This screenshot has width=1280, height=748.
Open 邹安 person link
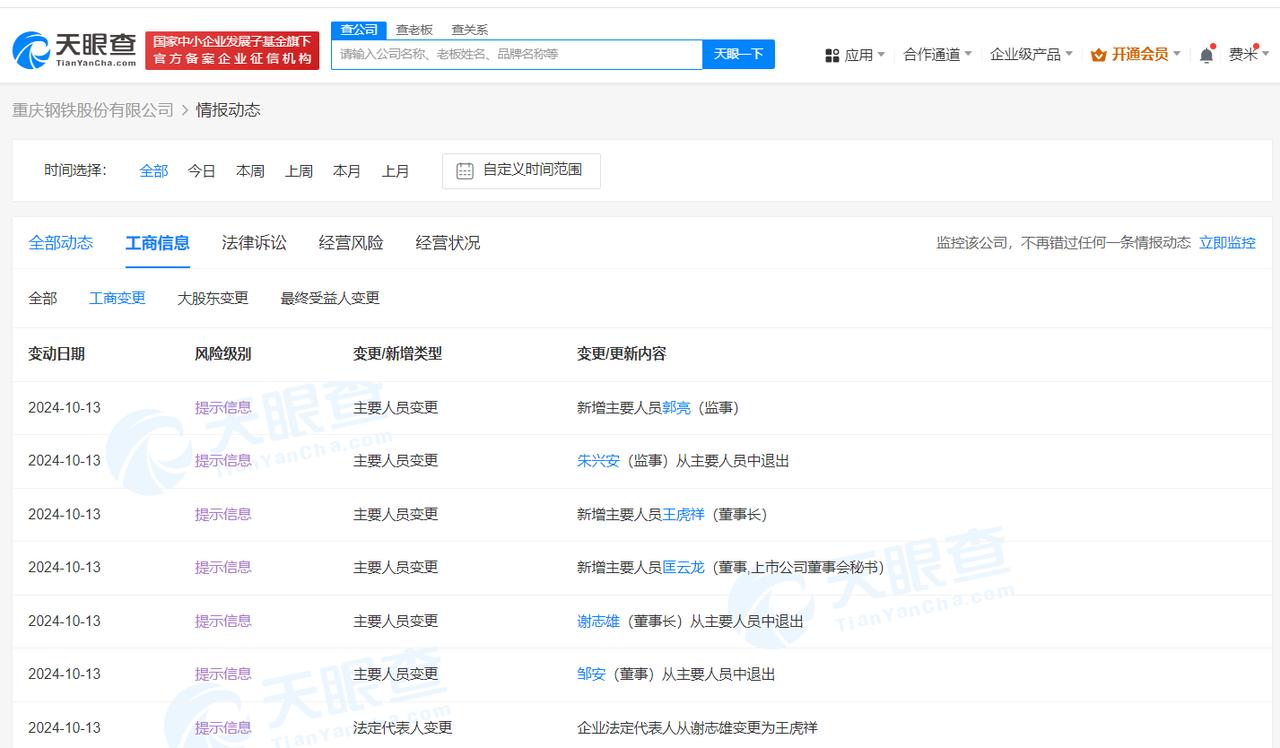pyautogui.click(x=591, y=675)
